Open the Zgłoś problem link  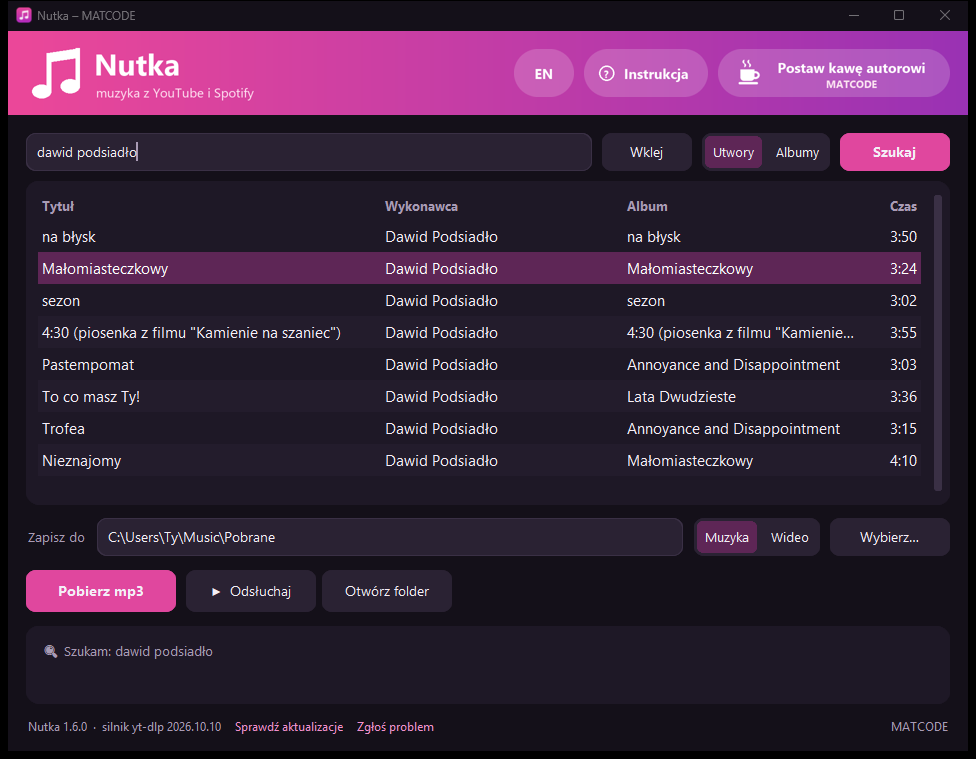[x=395, y=727]
